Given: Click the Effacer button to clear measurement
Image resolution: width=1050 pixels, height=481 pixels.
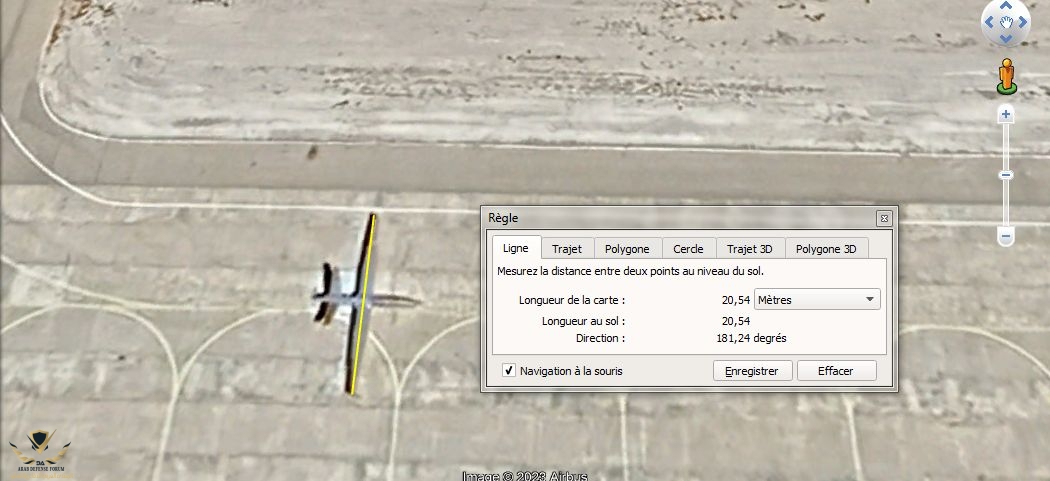Looking at the screenshot, I should 836,370.
